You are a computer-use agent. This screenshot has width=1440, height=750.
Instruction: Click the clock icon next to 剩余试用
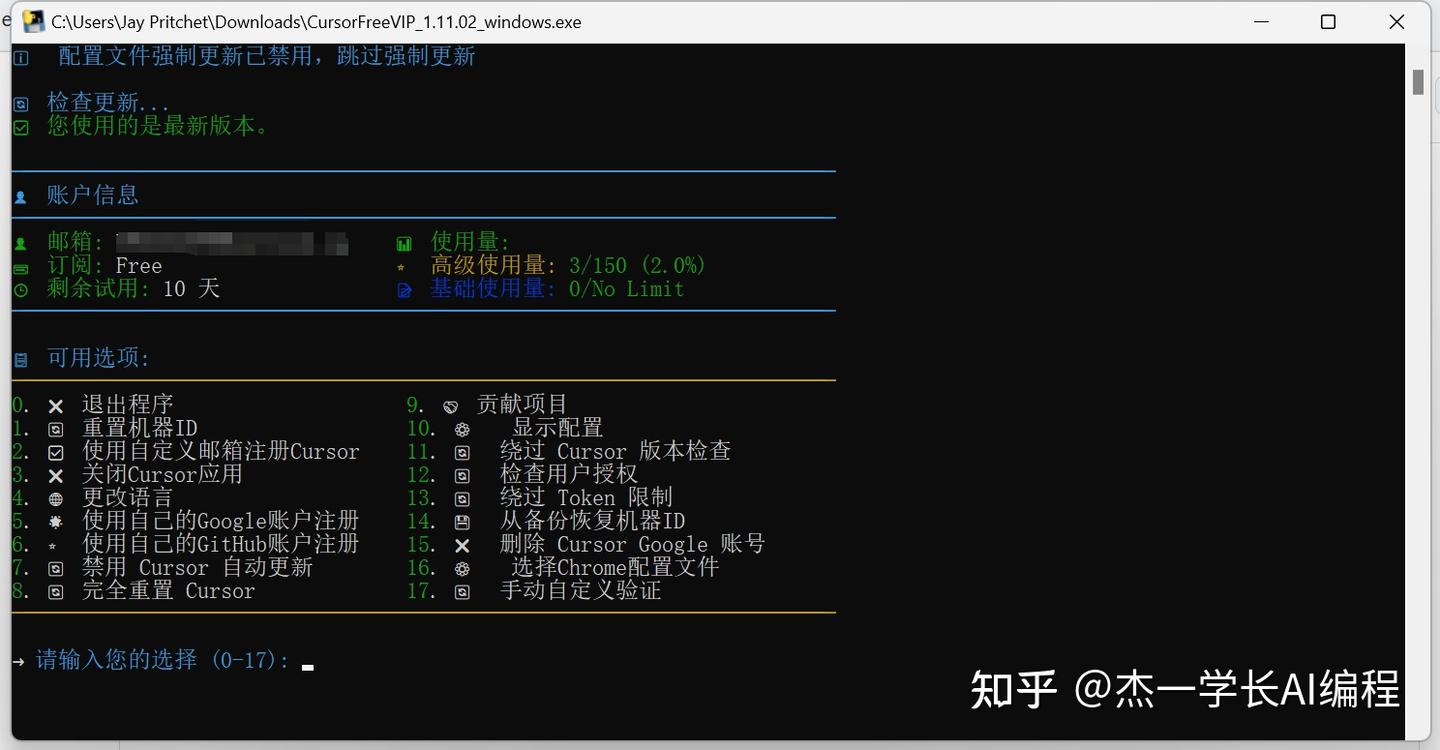tap(20, 289)
